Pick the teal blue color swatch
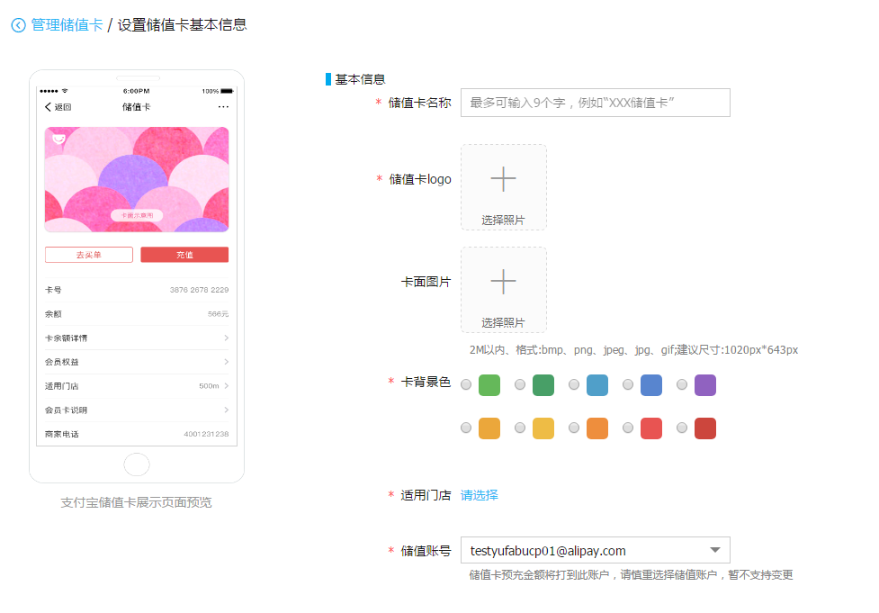 pyautogui.click(x=597, y=385)
